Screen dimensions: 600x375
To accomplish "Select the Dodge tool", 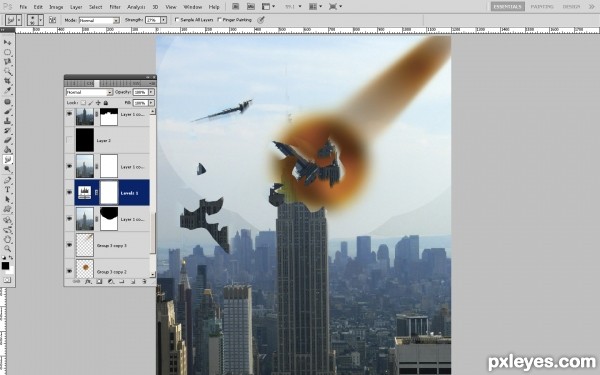I will tap(7, 169).
